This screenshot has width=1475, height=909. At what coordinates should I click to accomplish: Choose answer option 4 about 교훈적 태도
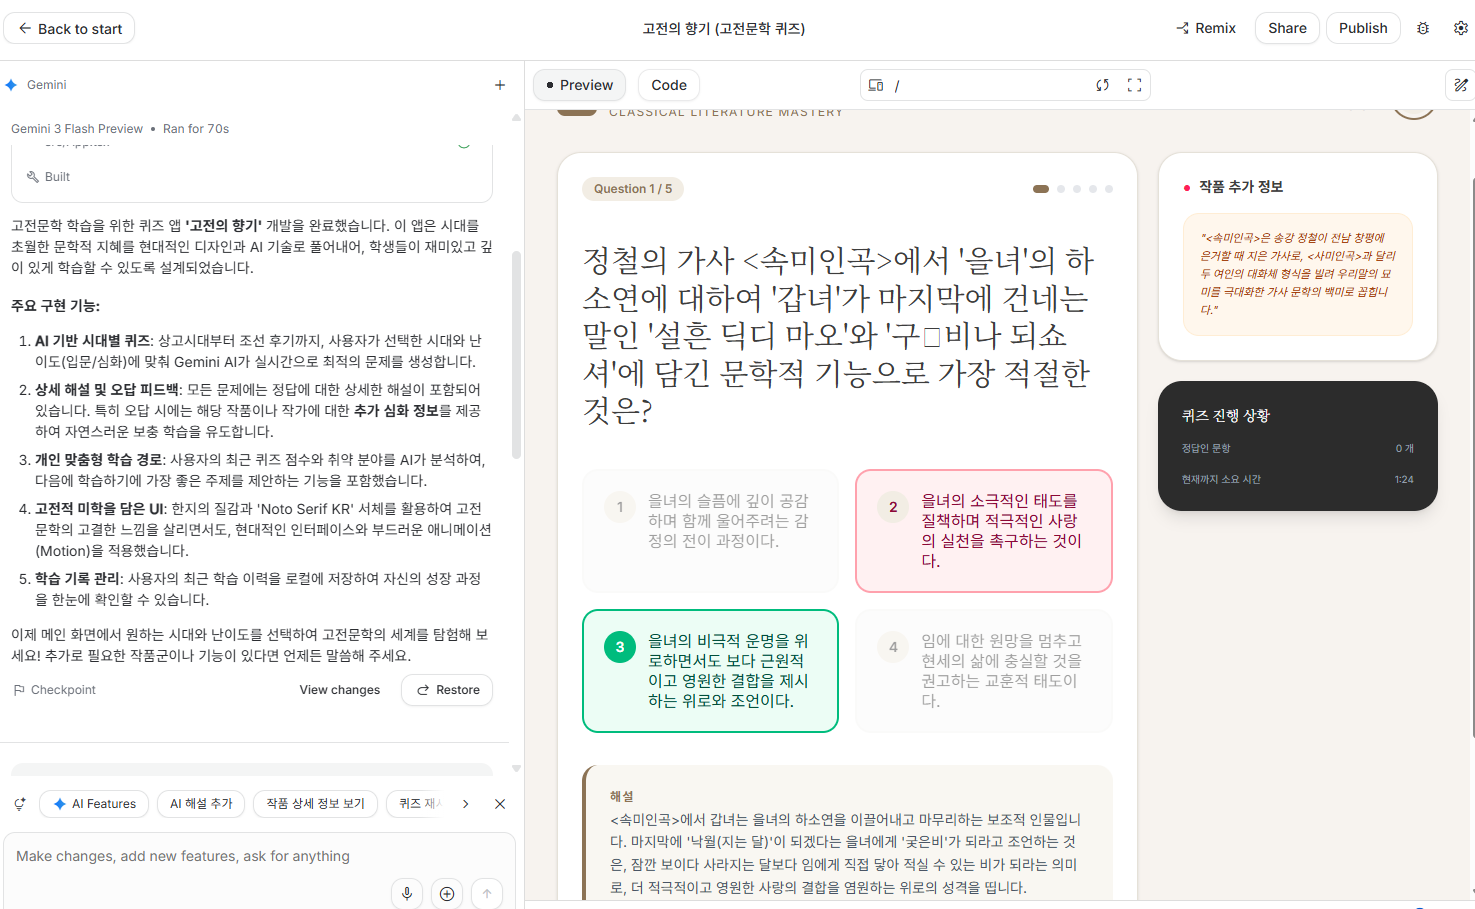984,671
